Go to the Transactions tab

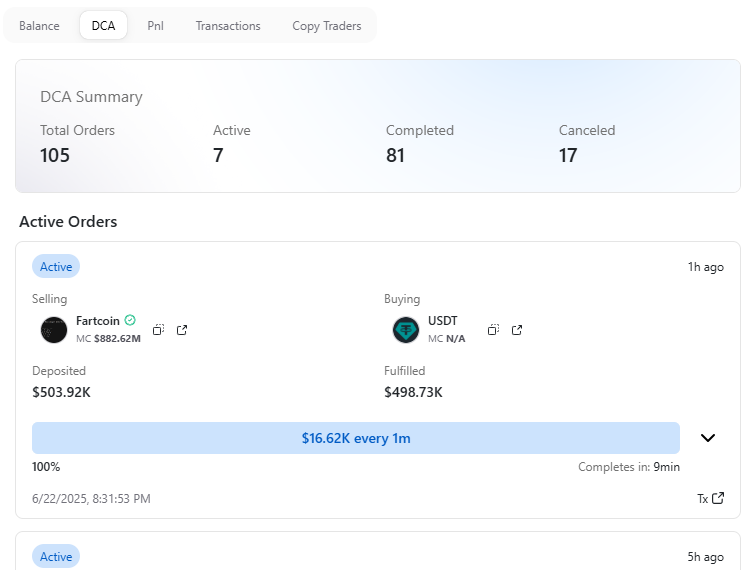[x=228, y=26]
